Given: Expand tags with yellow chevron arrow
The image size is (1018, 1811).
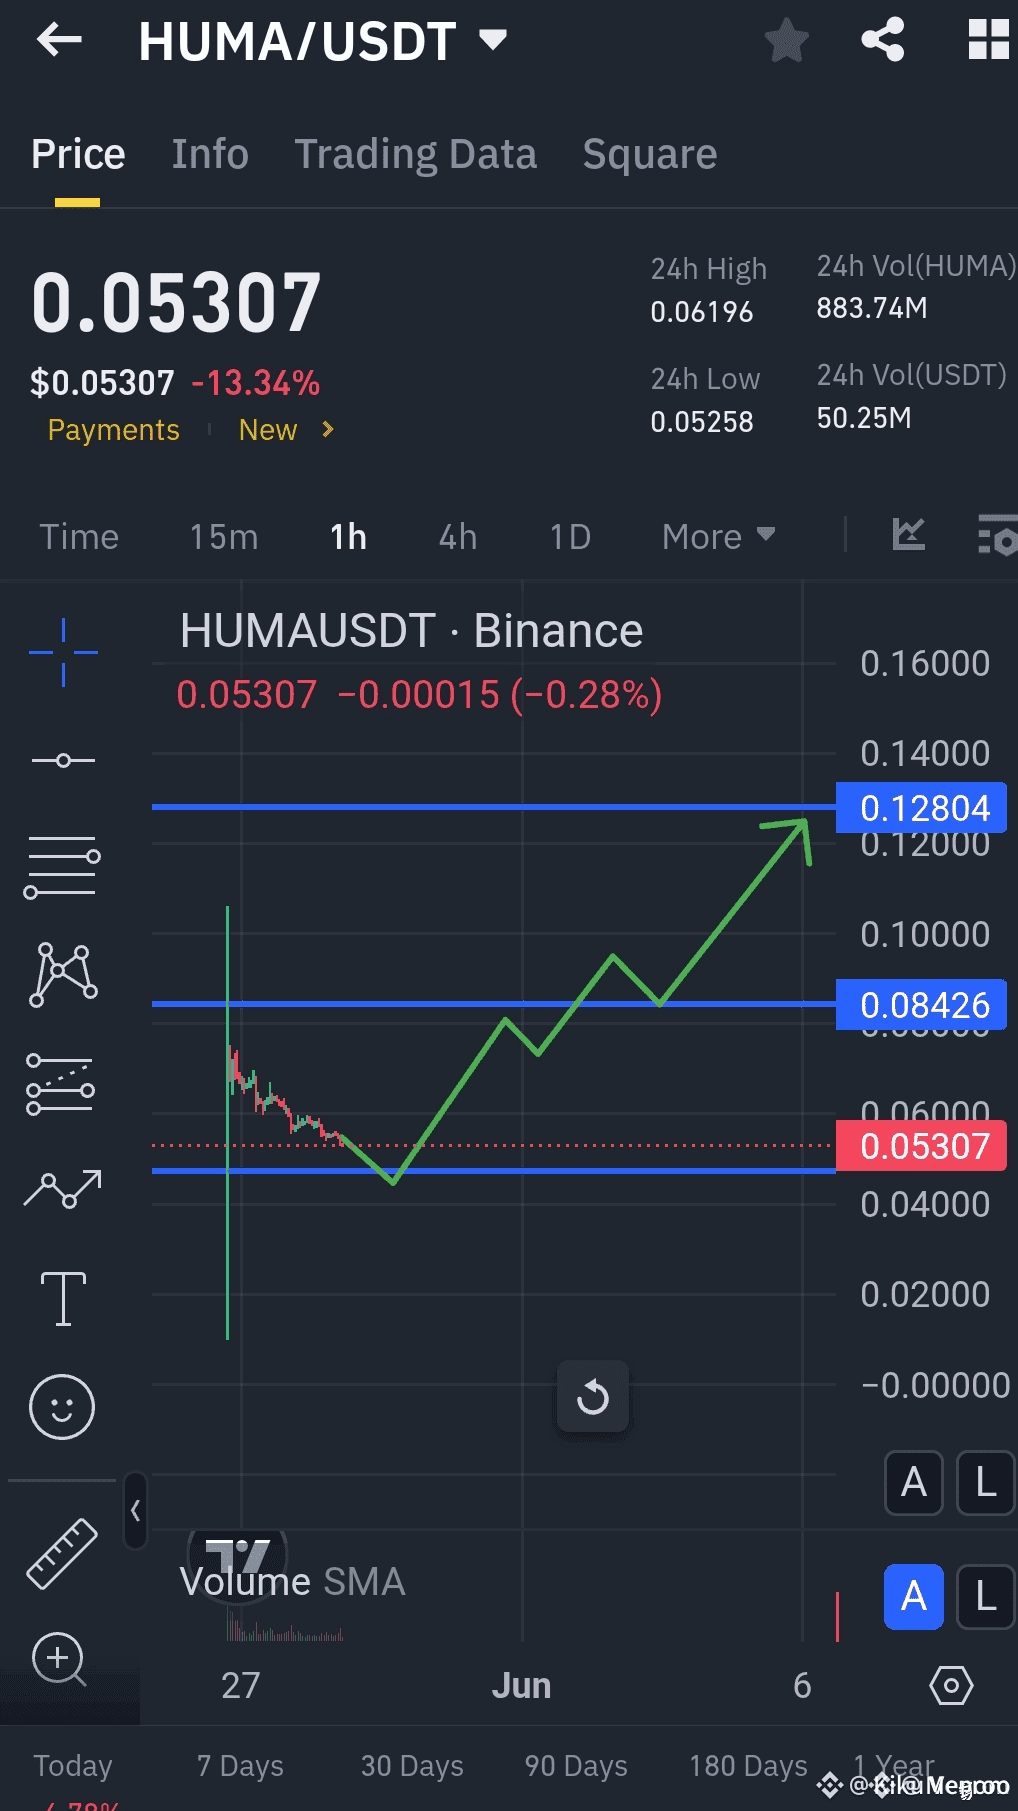Looking at the screenshot, I should (x=327, y=430).
